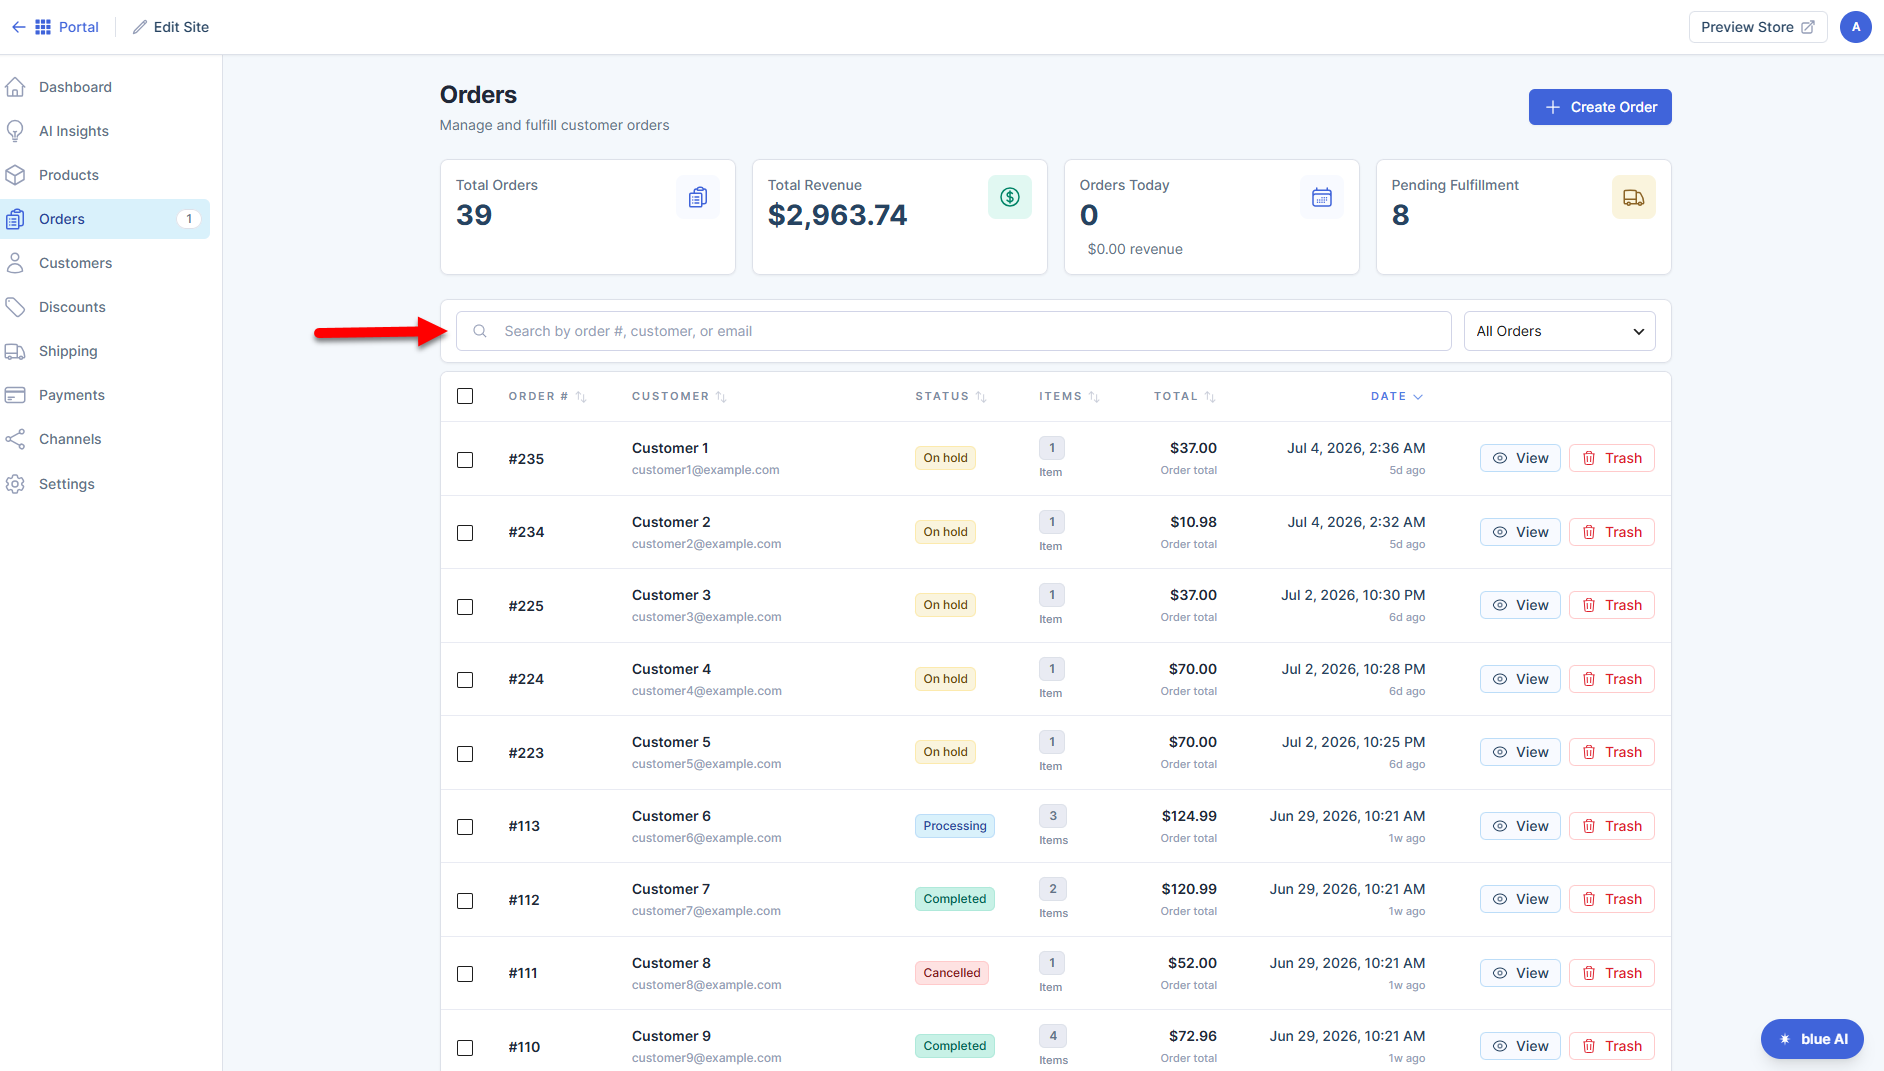Image resolution: width=1884 pixels, height=1071 pixels.
Task: Open the blue AI assistant button
Action: (1812, 1039)
